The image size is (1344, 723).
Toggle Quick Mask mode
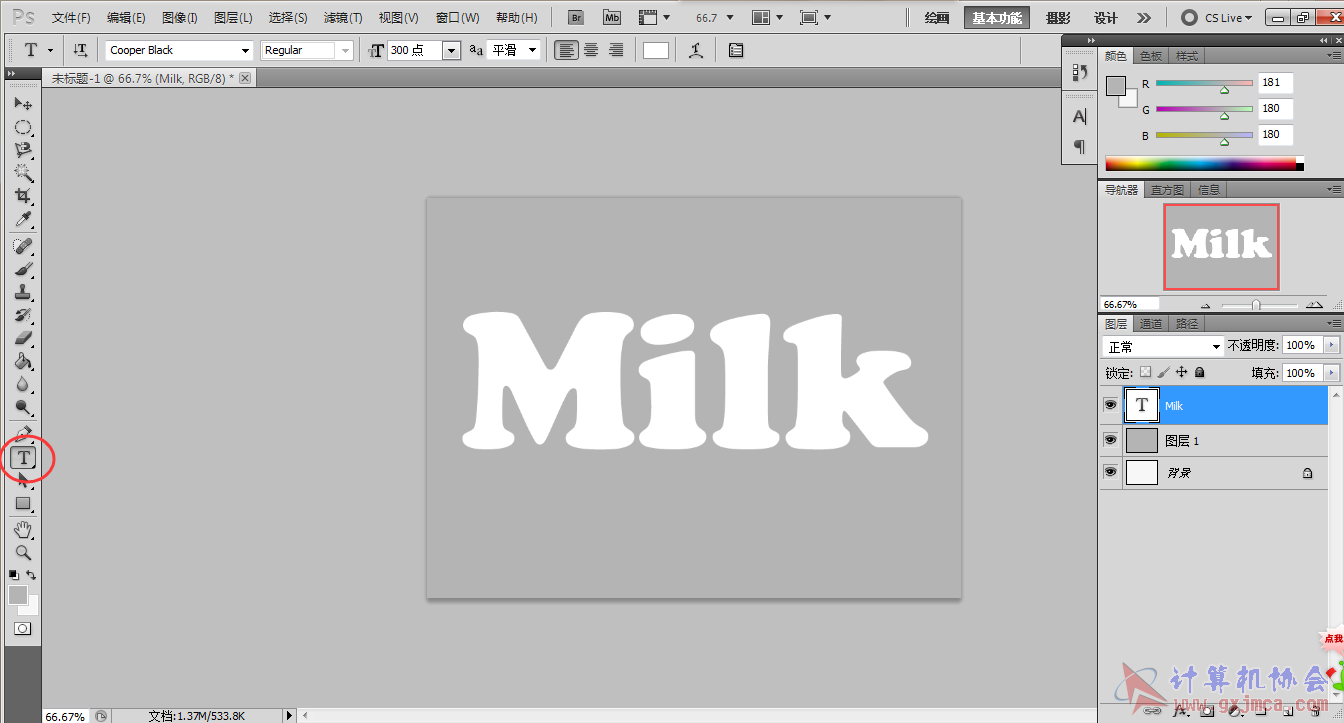coord(22,628)
